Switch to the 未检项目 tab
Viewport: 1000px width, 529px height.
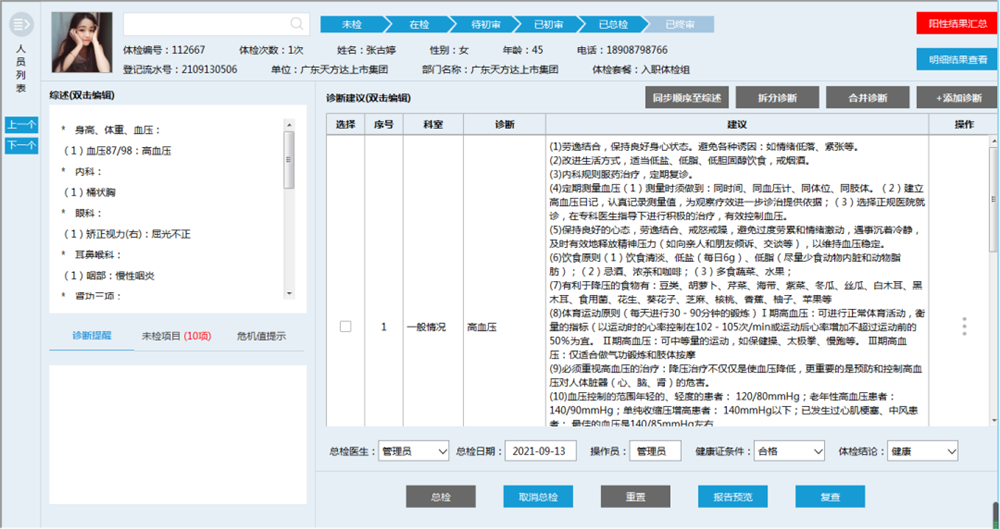coord(175,336)
